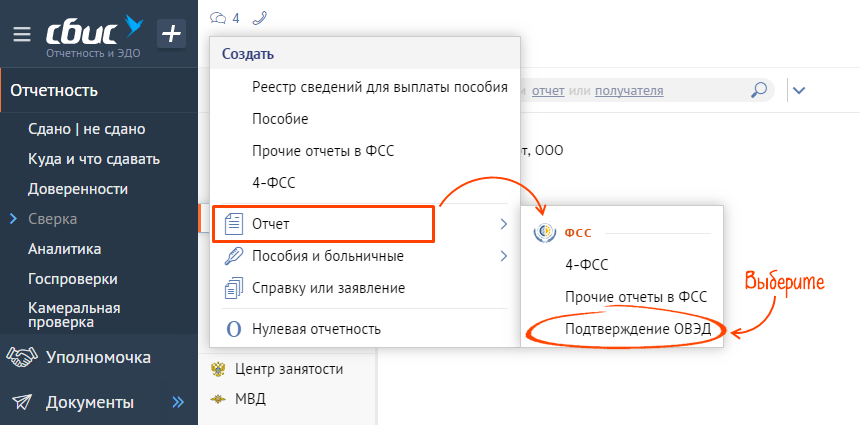Select 4-ФСС under the ФСС submenu

point(586,265)
